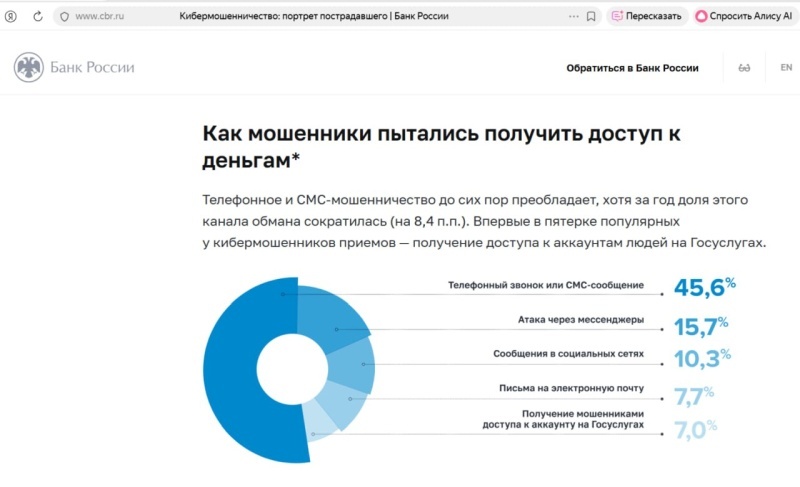Reload the page with refresh icon
800x487 pixels.
click(38, 16)
